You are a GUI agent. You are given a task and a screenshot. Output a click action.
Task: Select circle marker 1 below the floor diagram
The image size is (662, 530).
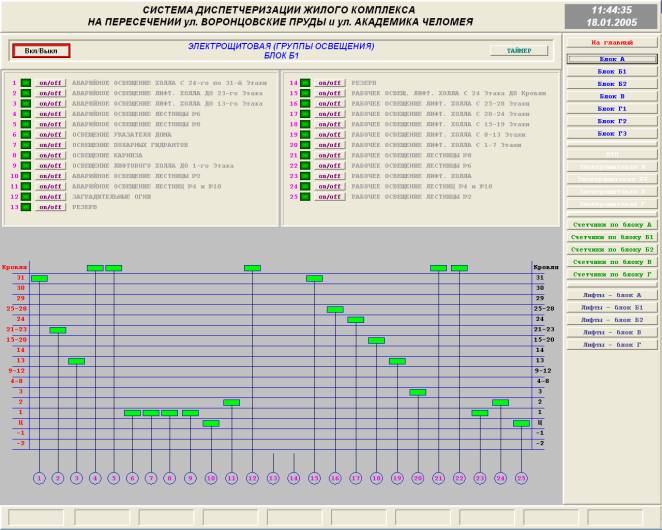(38, 478)
